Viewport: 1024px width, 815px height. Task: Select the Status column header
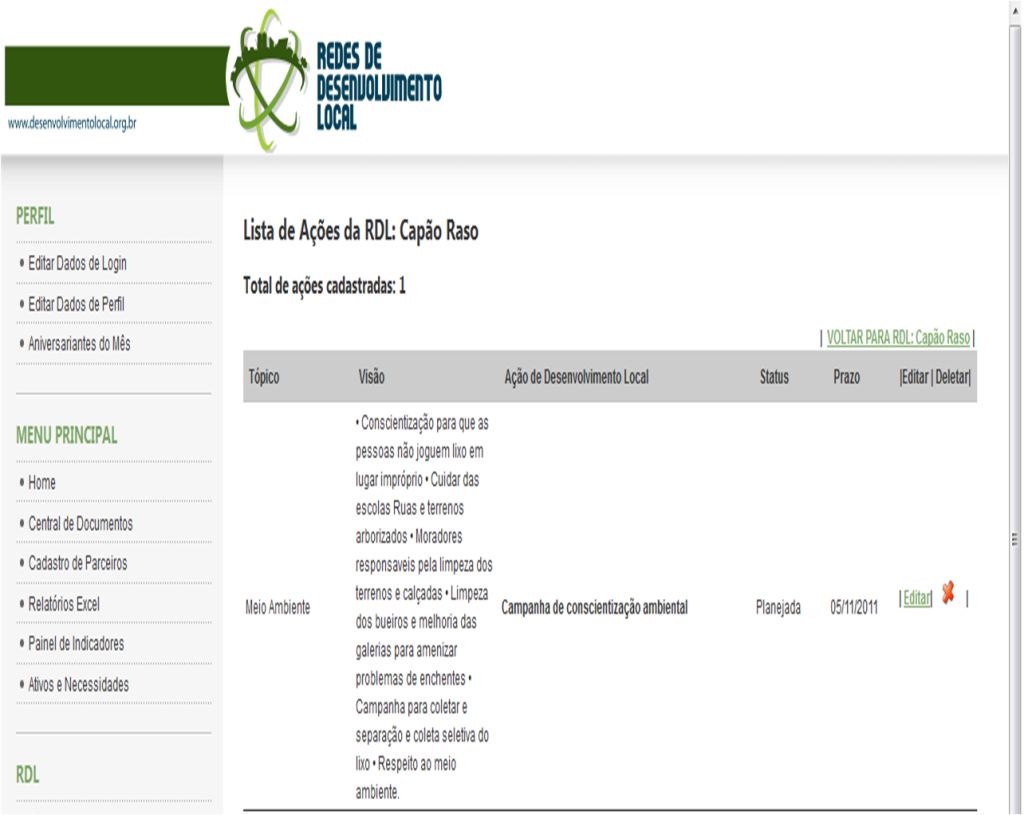pos(774,377)
